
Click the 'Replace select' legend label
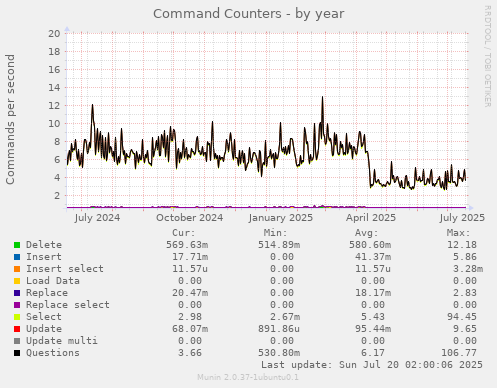tap(68, 305)
